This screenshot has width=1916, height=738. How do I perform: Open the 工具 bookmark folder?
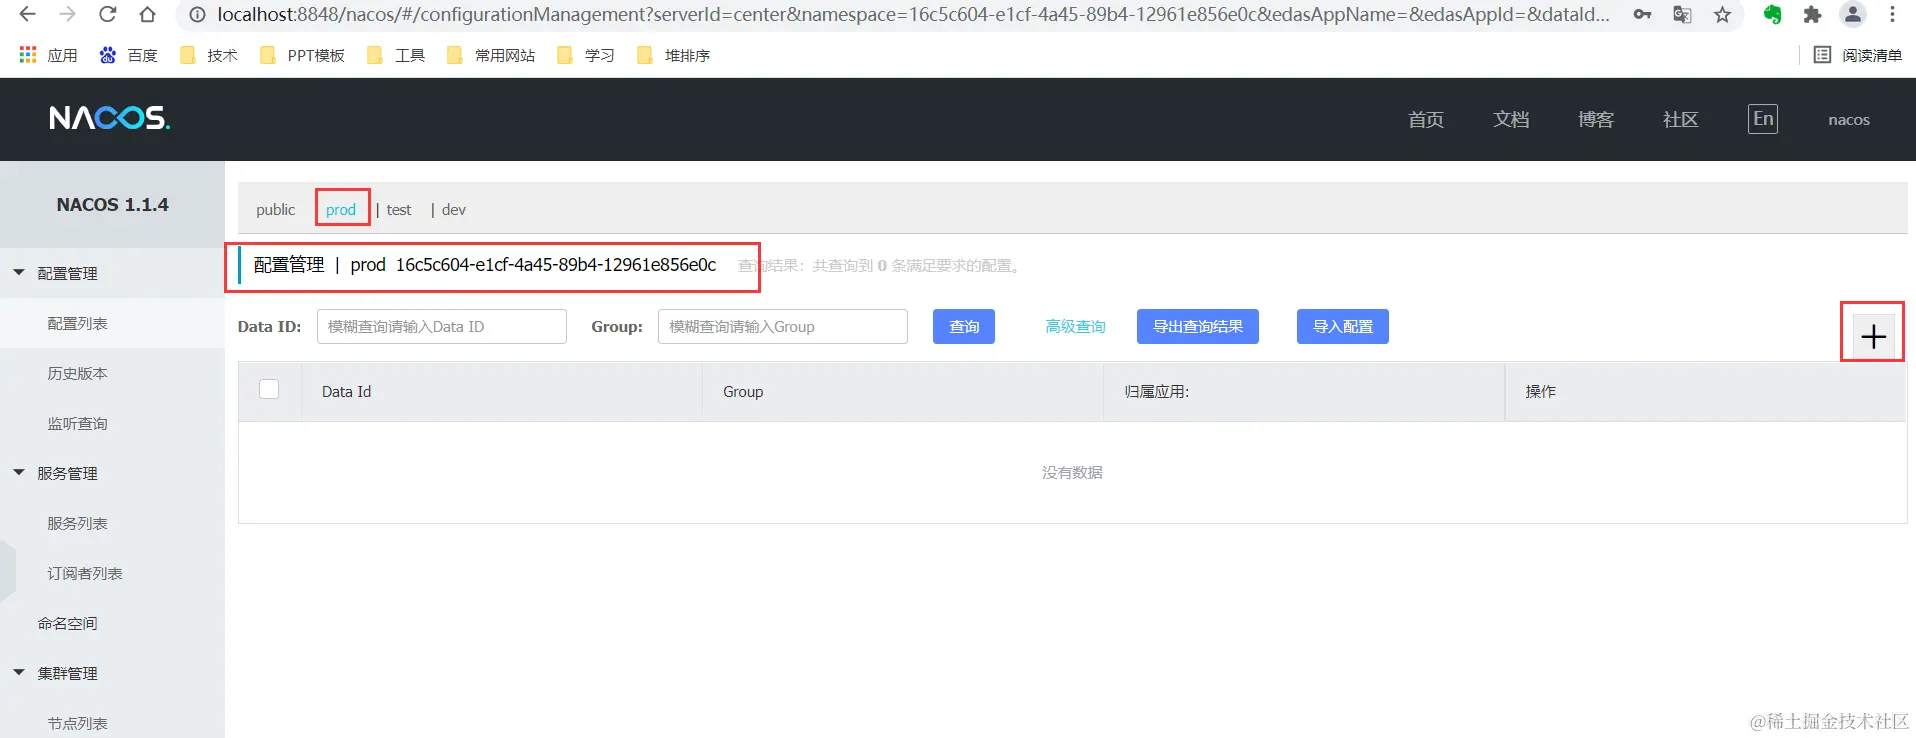click(x=396, y=55)
